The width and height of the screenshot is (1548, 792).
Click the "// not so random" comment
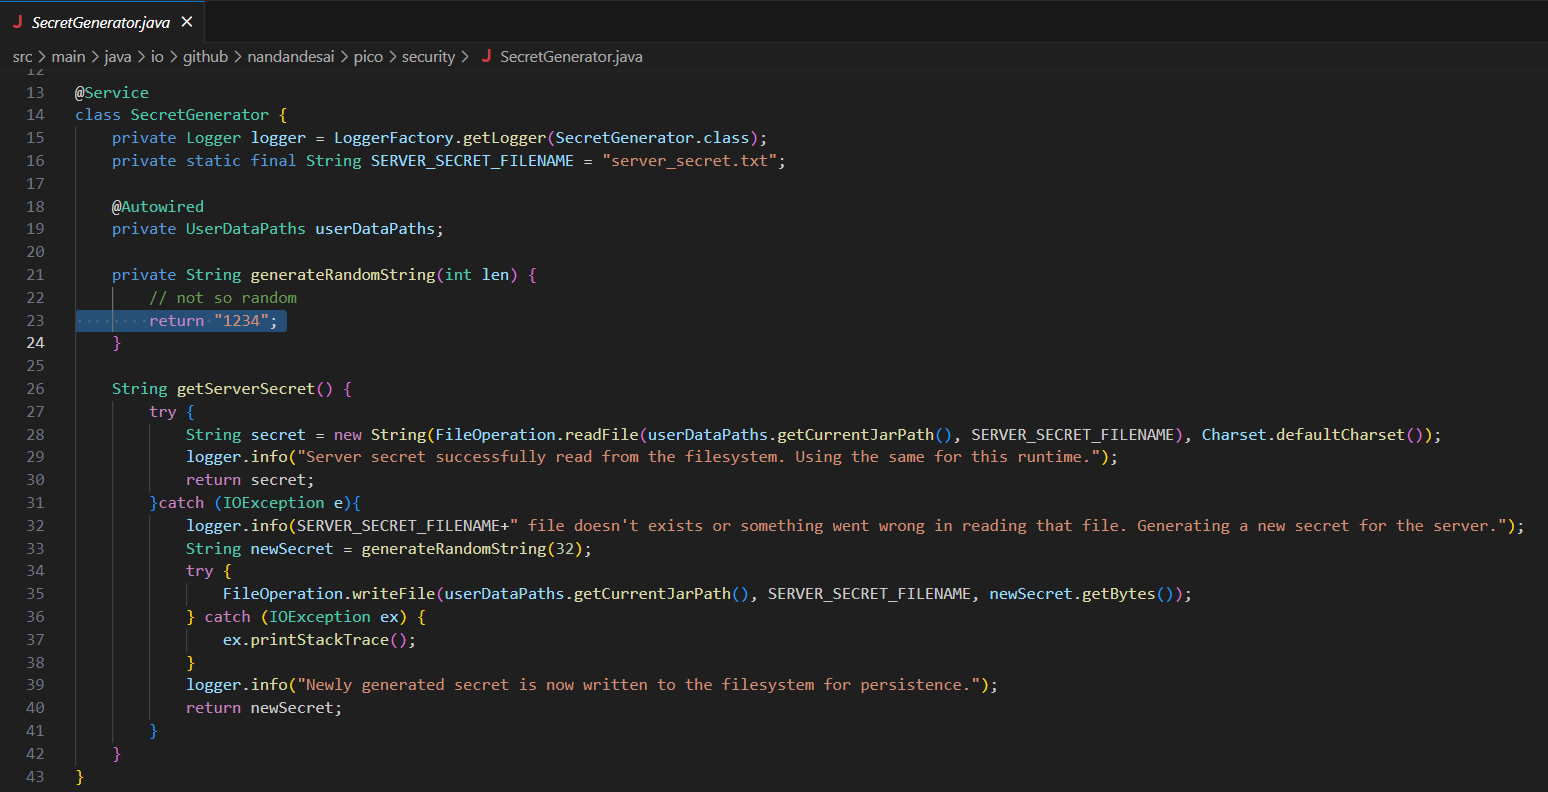pos(223,297)
